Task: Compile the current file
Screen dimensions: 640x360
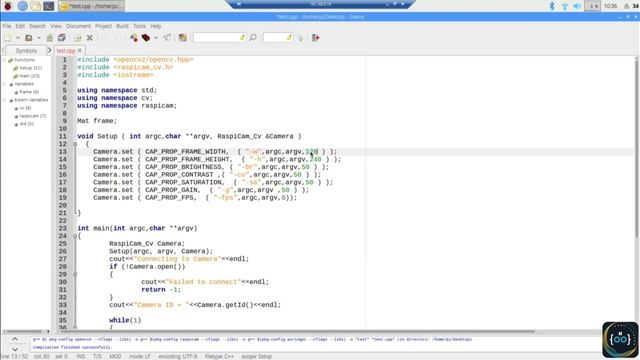Action: pyautogui.click(x=134, y=38)
